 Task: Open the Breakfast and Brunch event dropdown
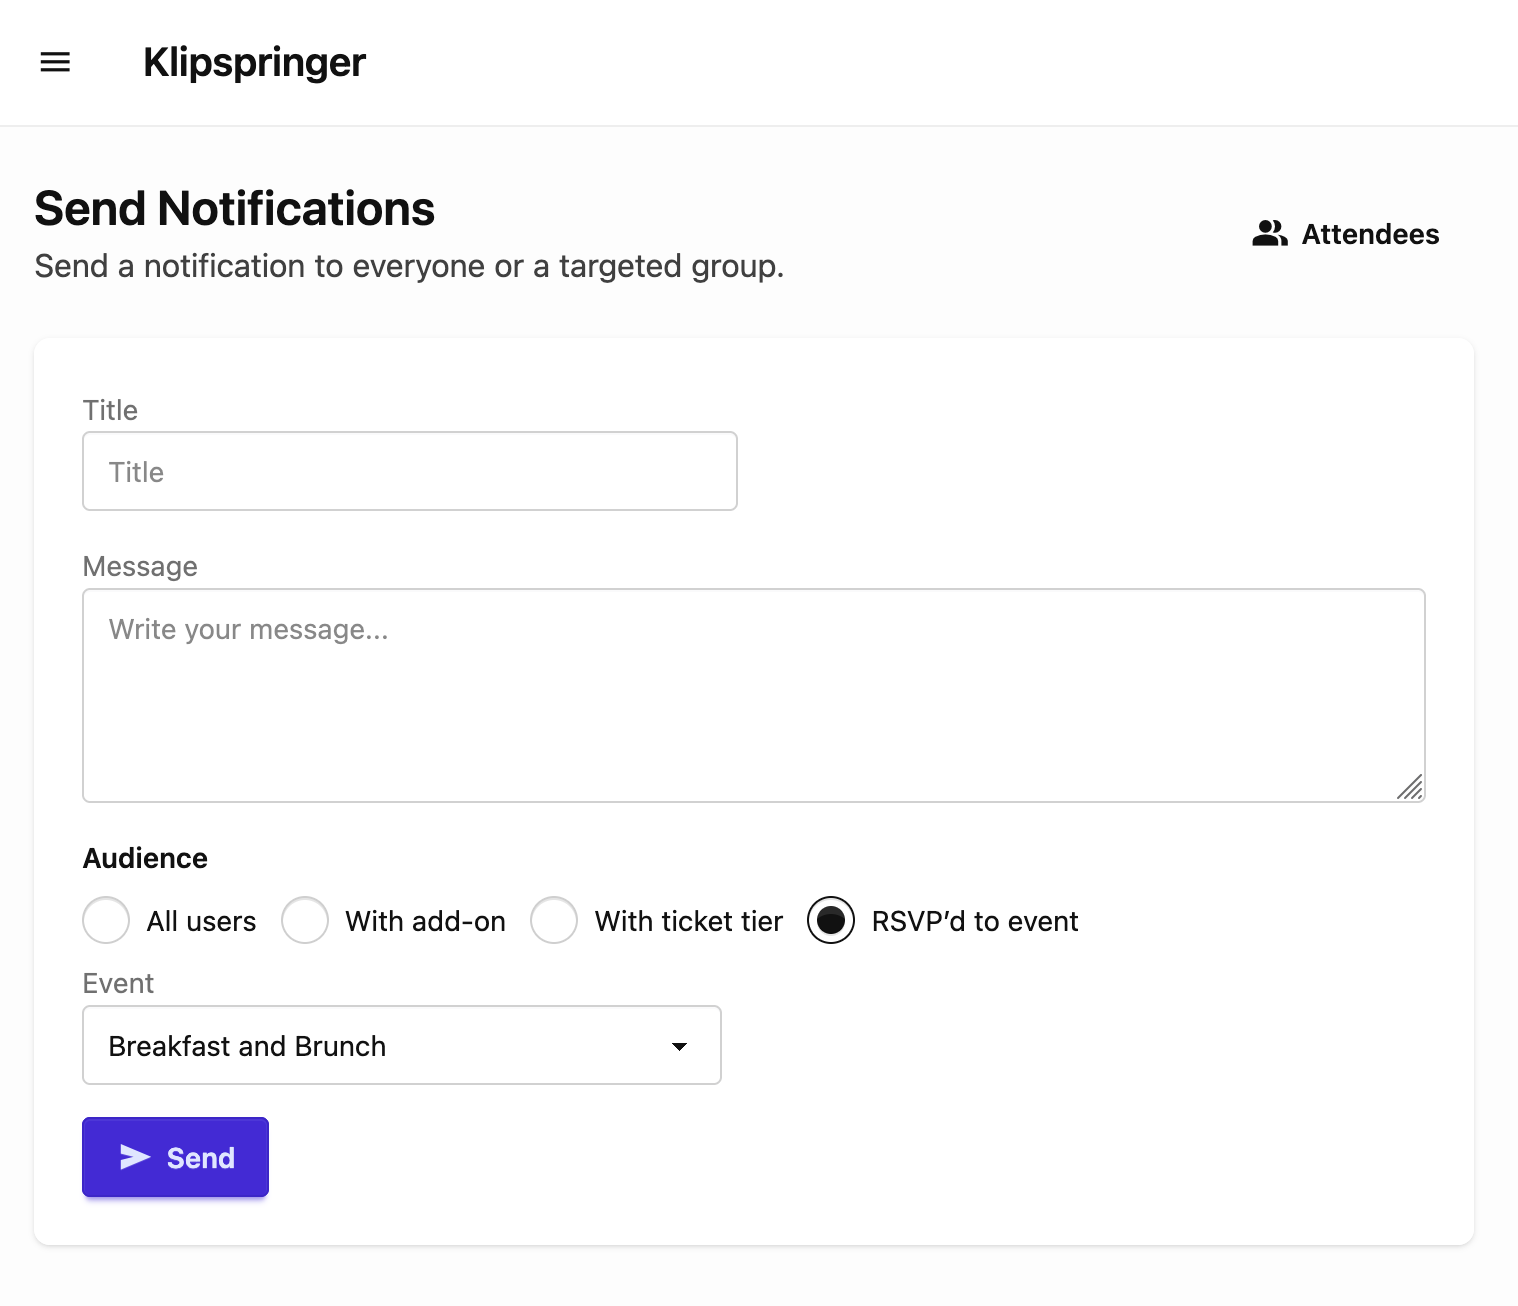(401, 1045)
